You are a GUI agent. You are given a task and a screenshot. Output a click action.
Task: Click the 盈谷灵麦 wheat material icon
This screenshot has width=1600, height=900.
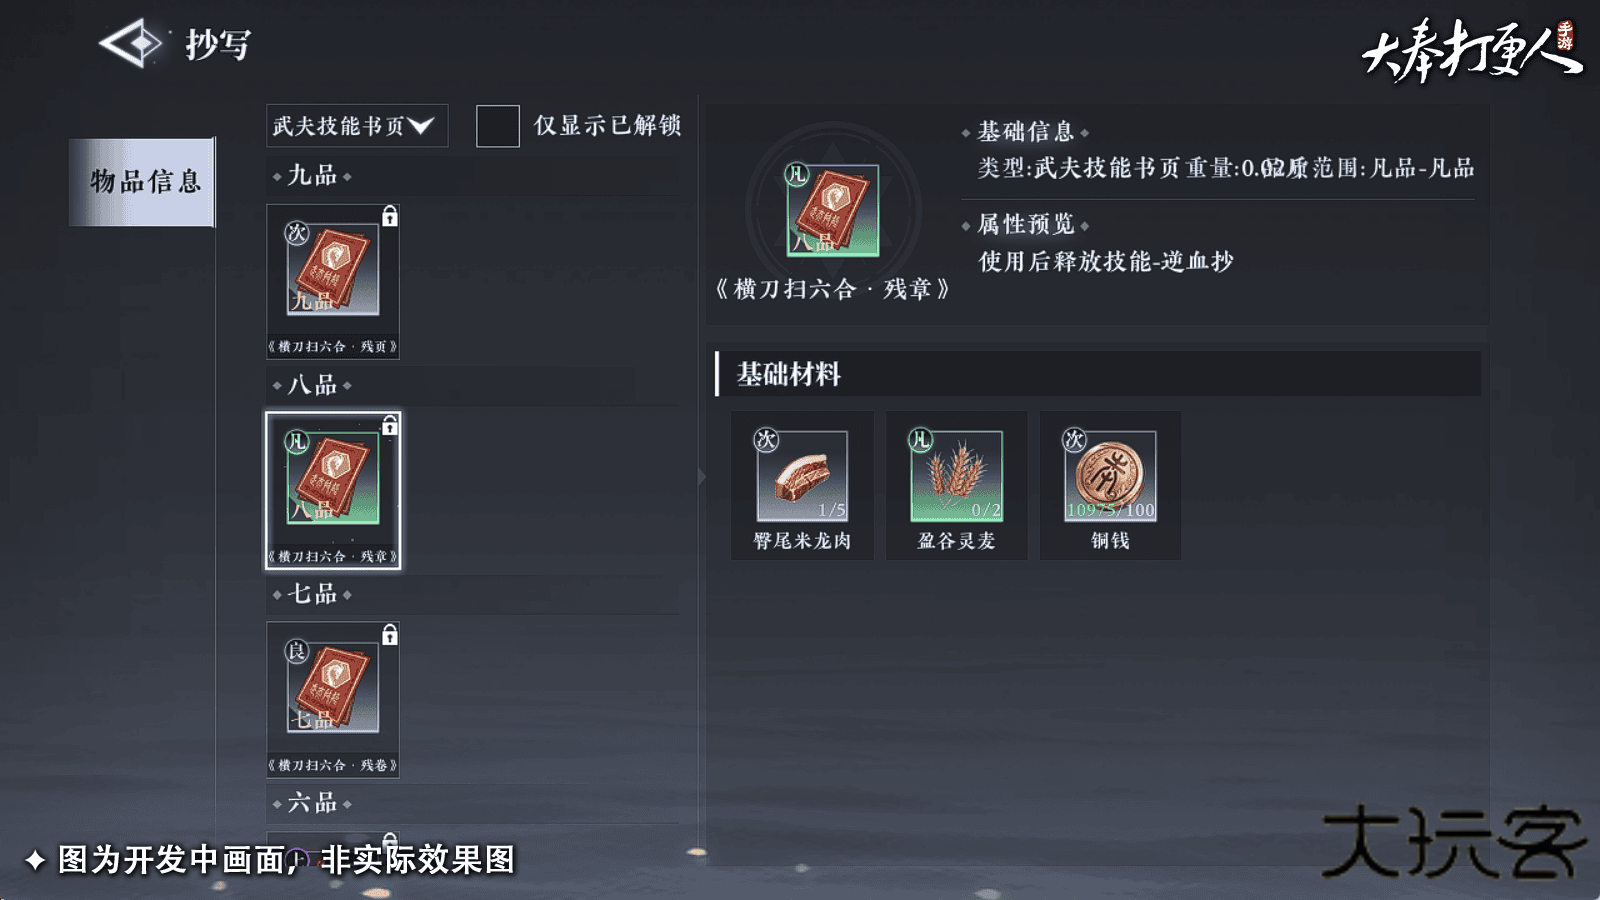[x=956, y=476]
